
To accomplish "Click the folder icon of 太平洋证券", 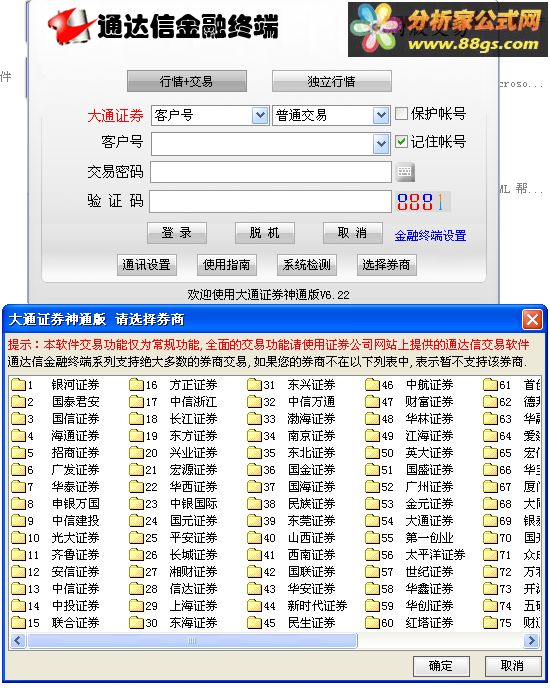I will pyautogui.click(x=373, y=555).
